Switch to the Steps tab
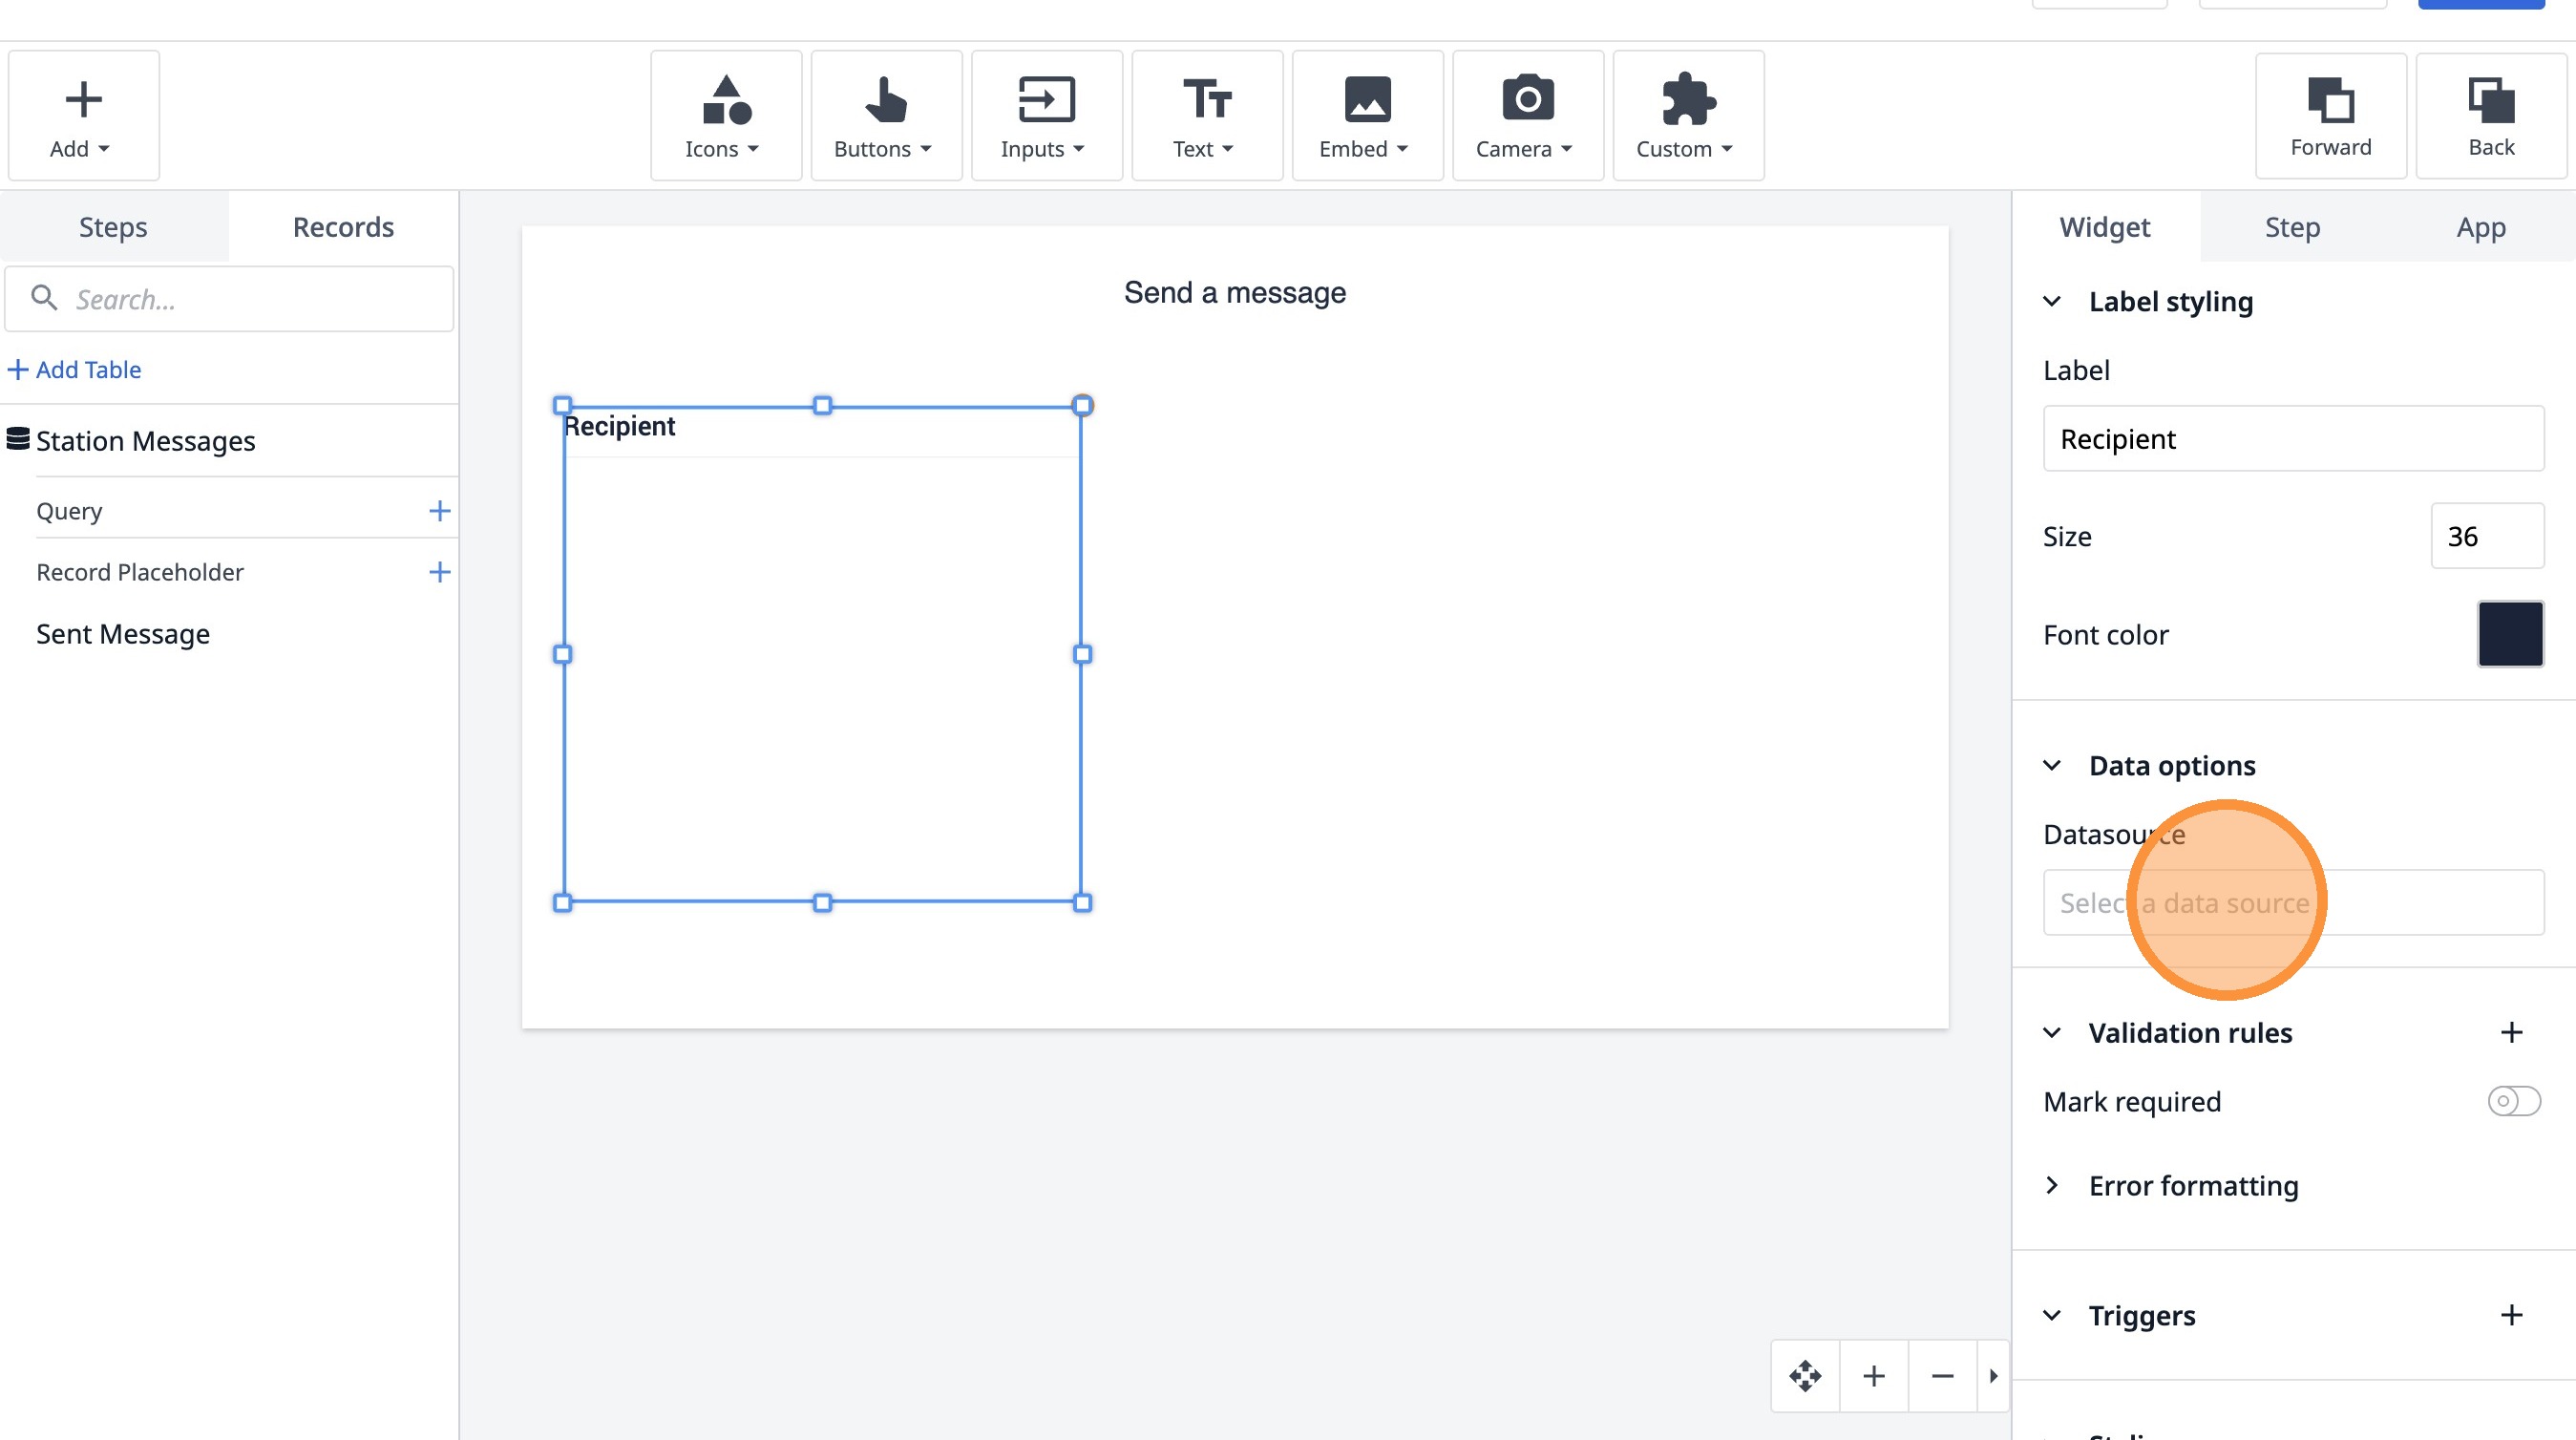2576x1440 pixels. (x=113, y=227)
